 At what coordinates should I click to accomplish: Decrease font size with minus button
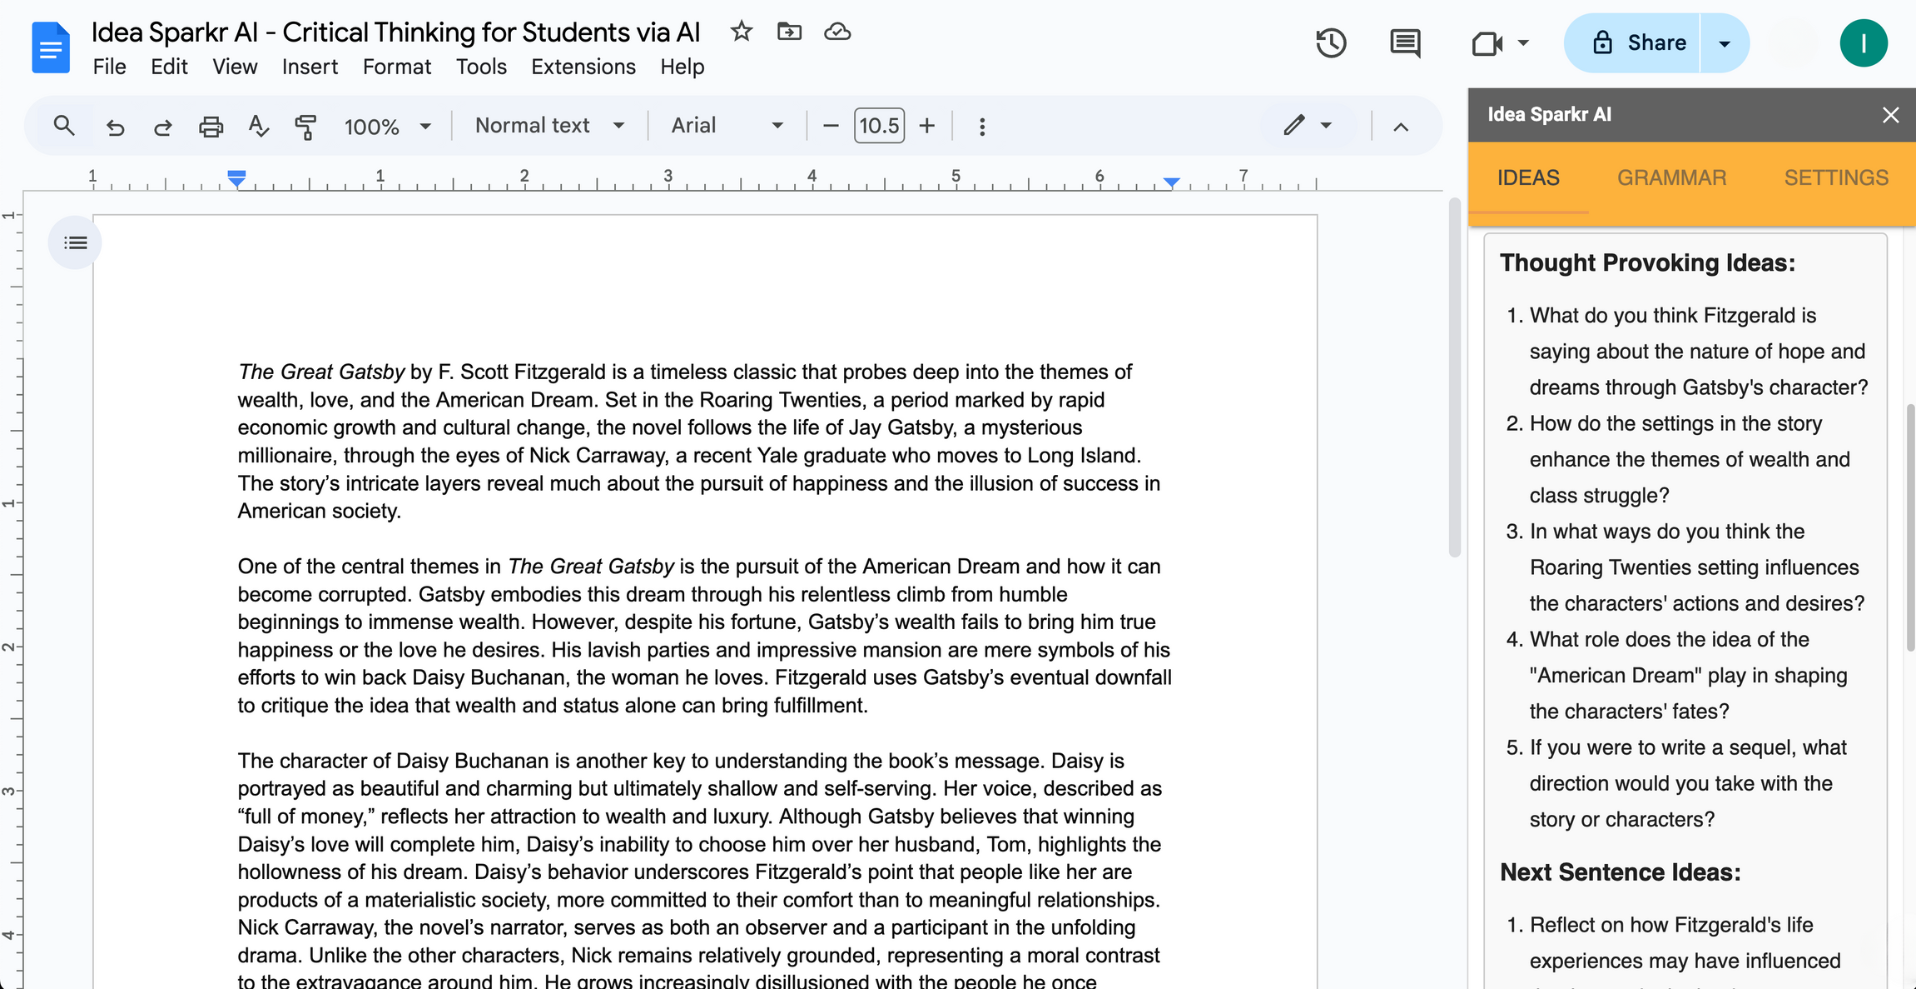click(830, 126)
